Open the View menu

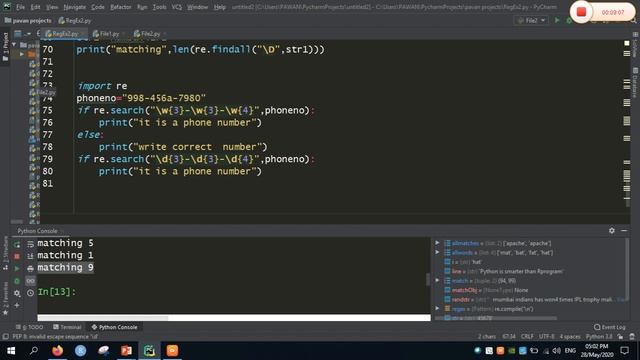pos(52,7)
